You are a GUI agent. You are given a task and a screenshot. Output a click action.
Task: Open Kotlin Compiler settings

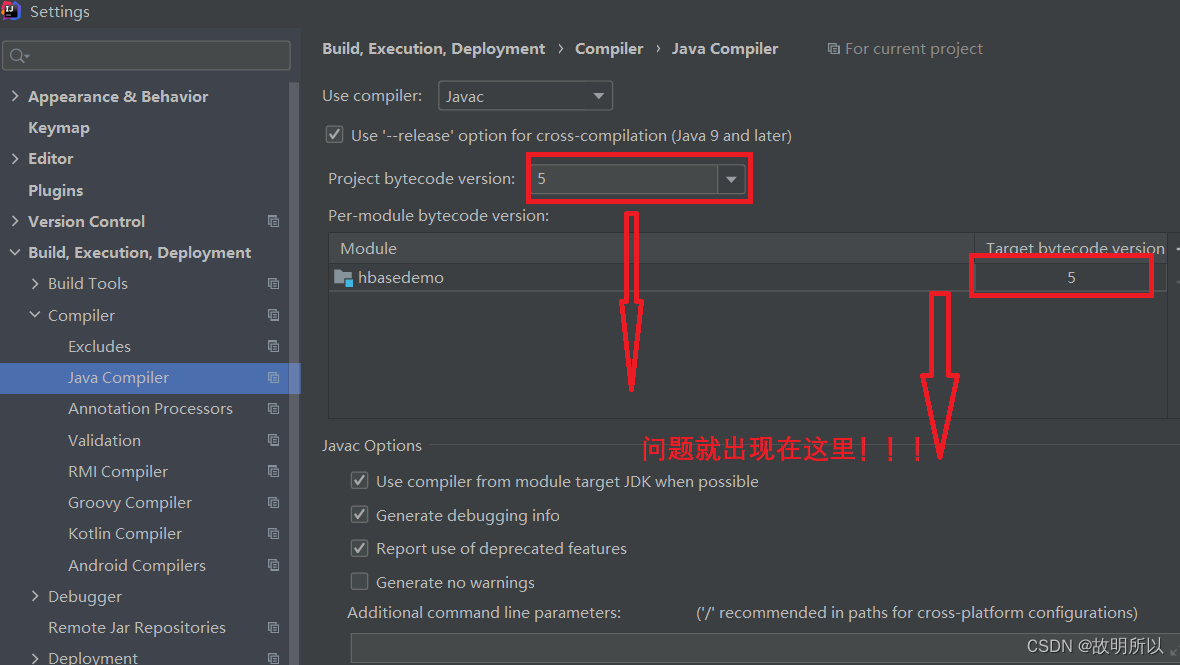[125, 533]
